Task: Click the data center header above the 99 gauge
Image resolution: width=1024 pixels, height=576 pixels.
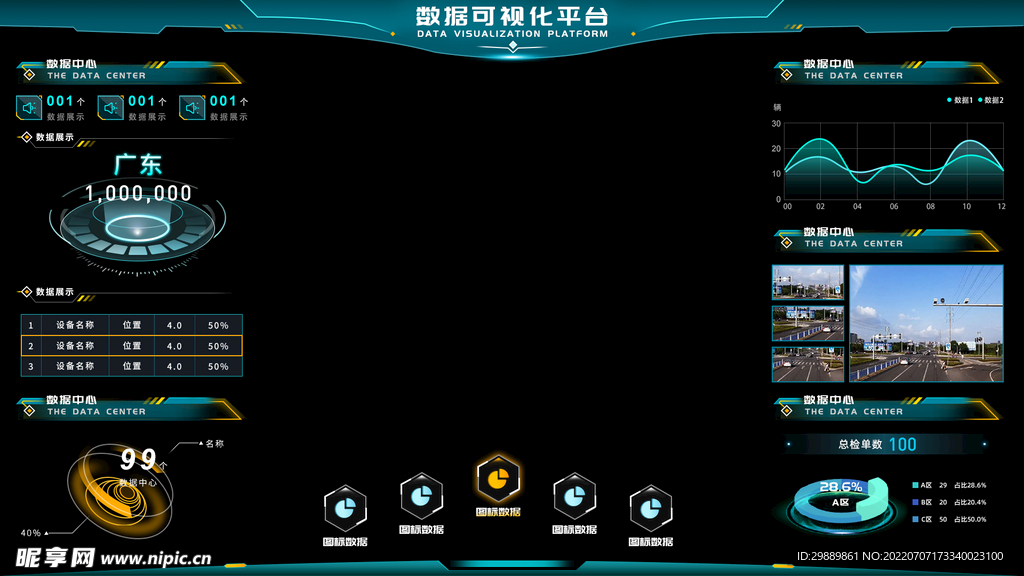Action: 129,408
